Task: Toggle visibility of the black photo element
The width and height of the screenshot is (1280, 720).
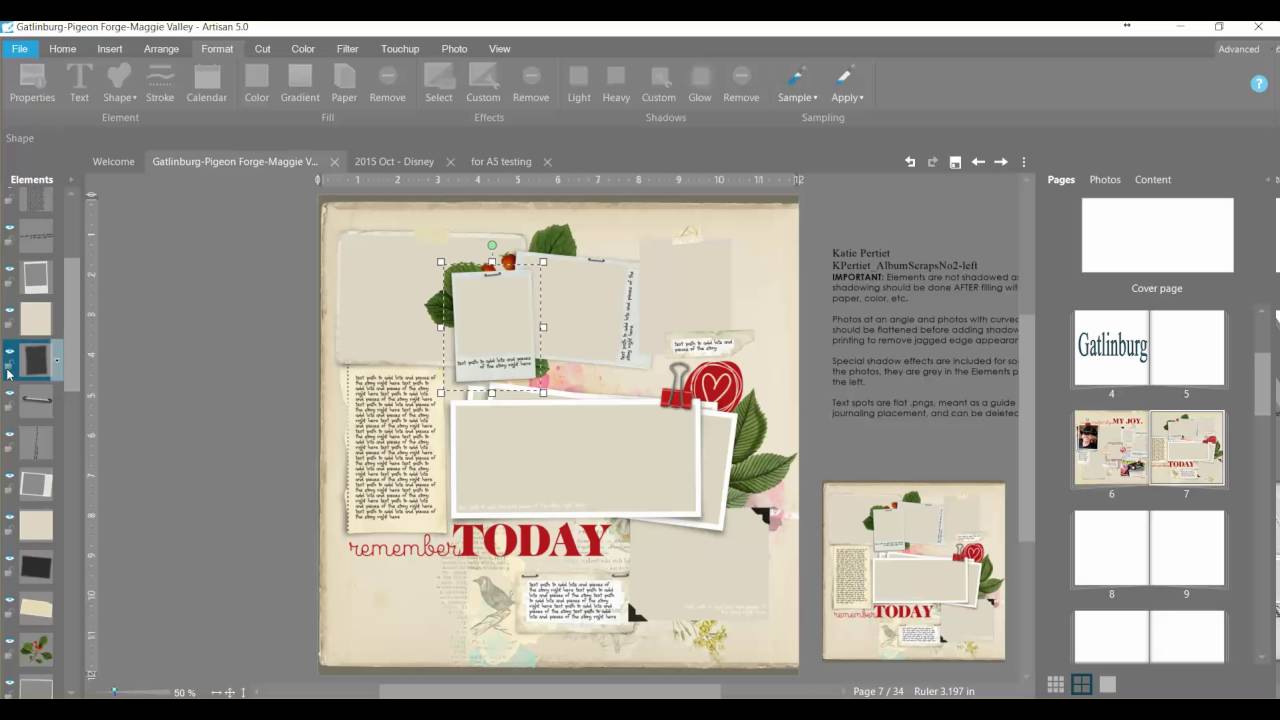Action: (x=9, y=558)
